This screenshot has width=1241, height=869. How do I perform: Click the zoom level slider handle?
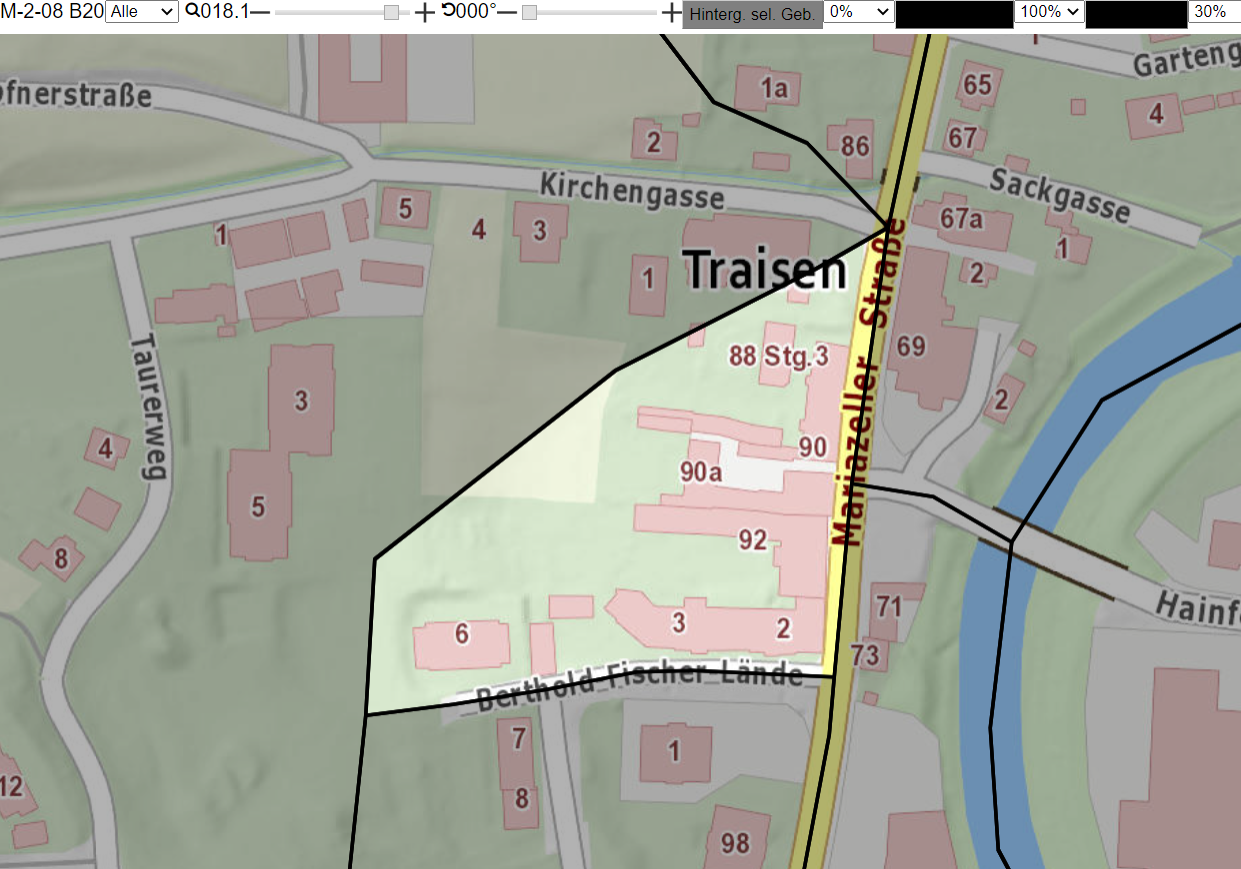(x=392, y=12)
